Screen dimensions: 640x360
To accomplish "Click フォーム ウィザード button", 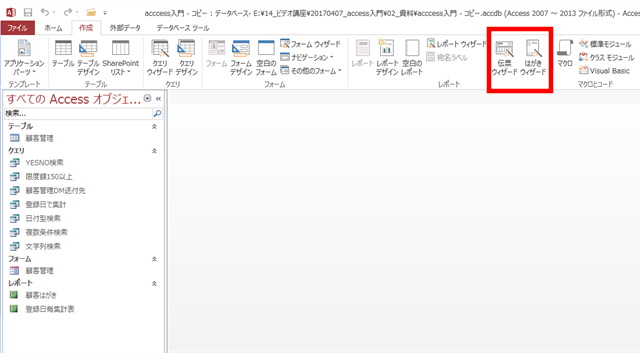I will 310,44.
